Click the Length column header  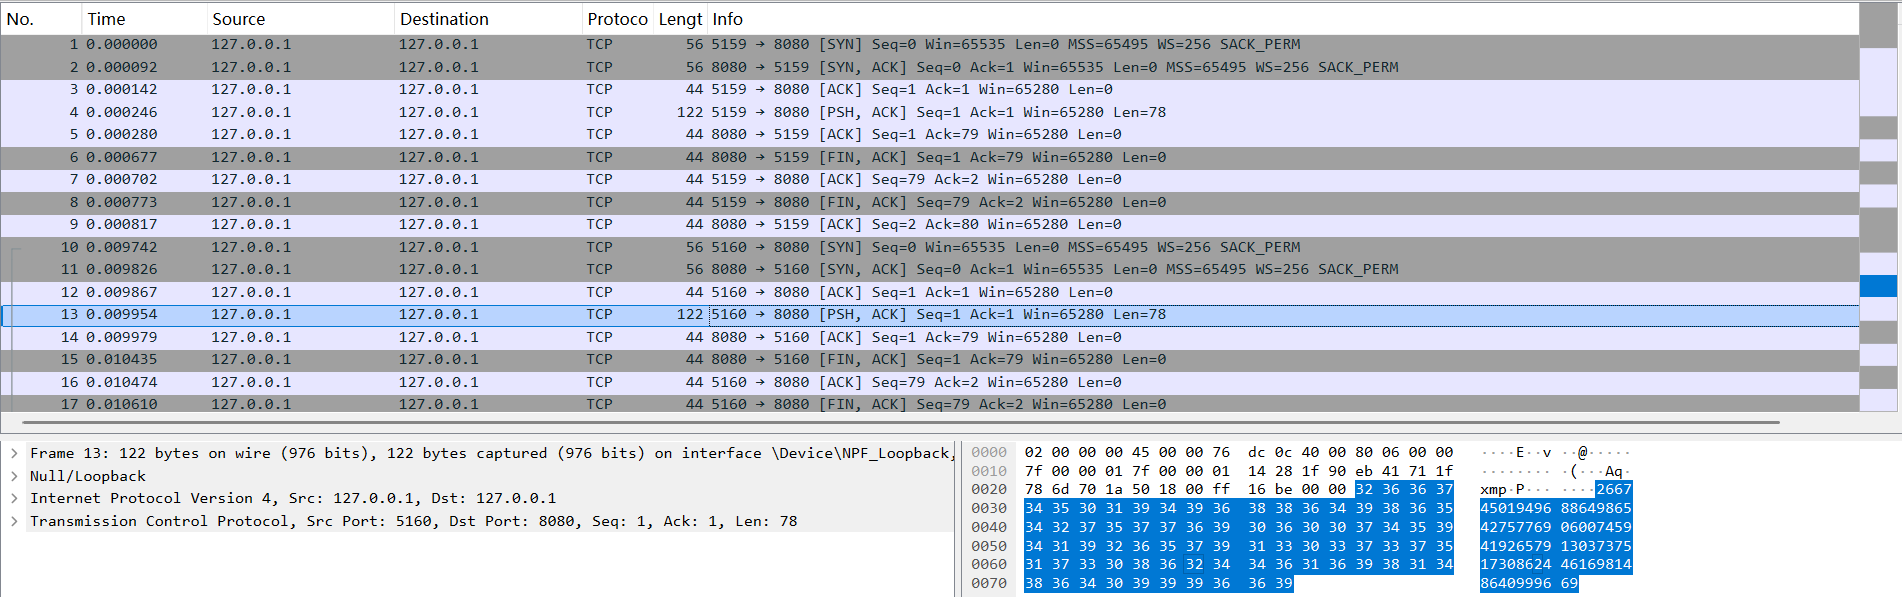(x=680, y=19)
